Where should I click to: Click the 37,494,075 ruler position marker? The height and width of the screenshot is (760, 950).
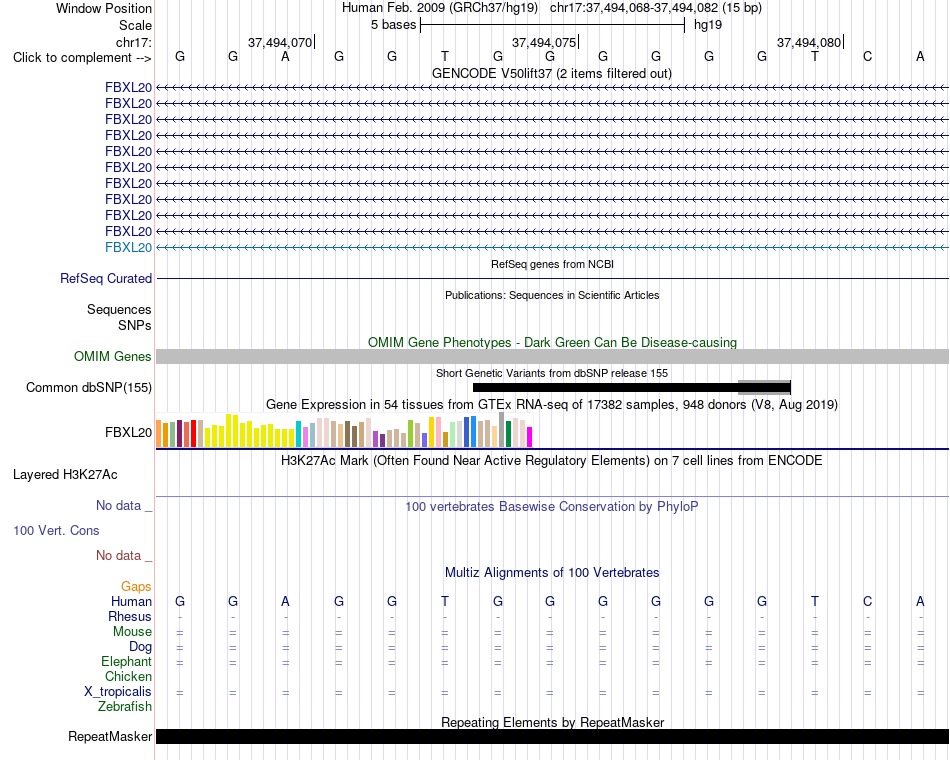coord(545,42)
